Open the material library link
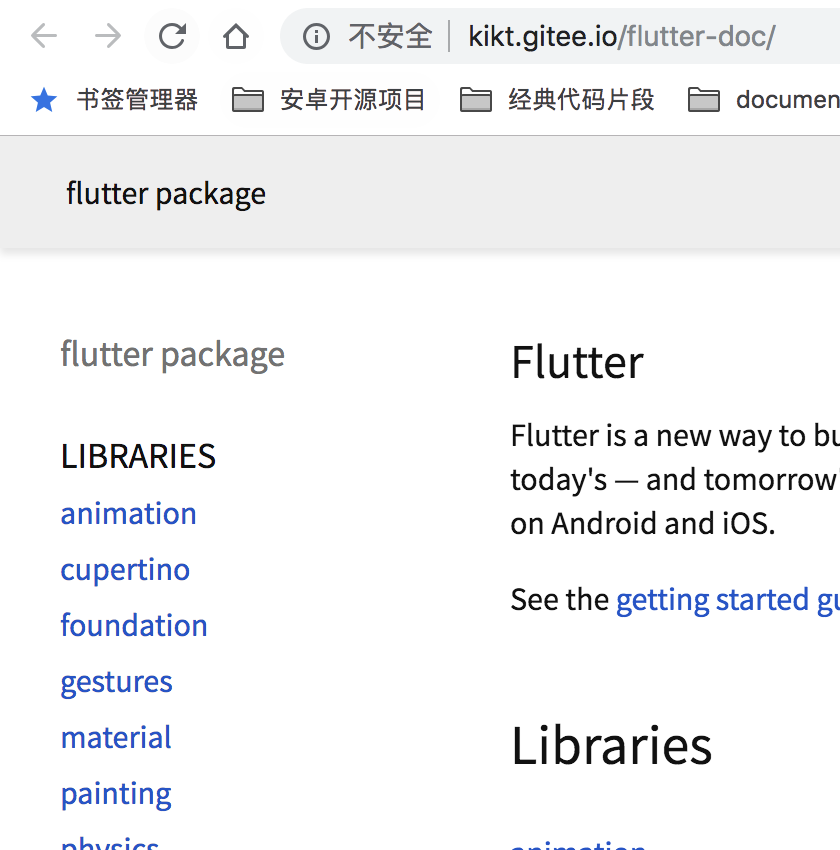Image resolution: width=840 pixels, height=850 pixels. [116, 737]
